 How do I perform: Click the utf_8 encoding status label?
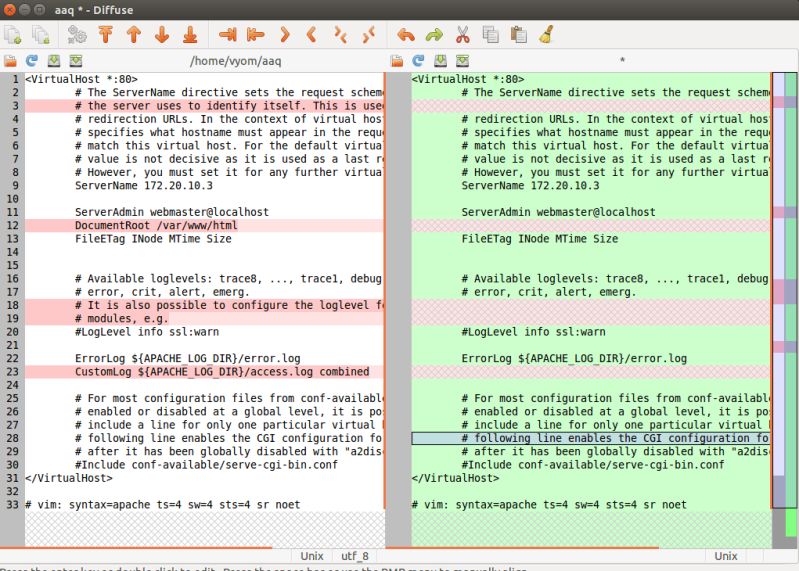(x=355, y=556)
